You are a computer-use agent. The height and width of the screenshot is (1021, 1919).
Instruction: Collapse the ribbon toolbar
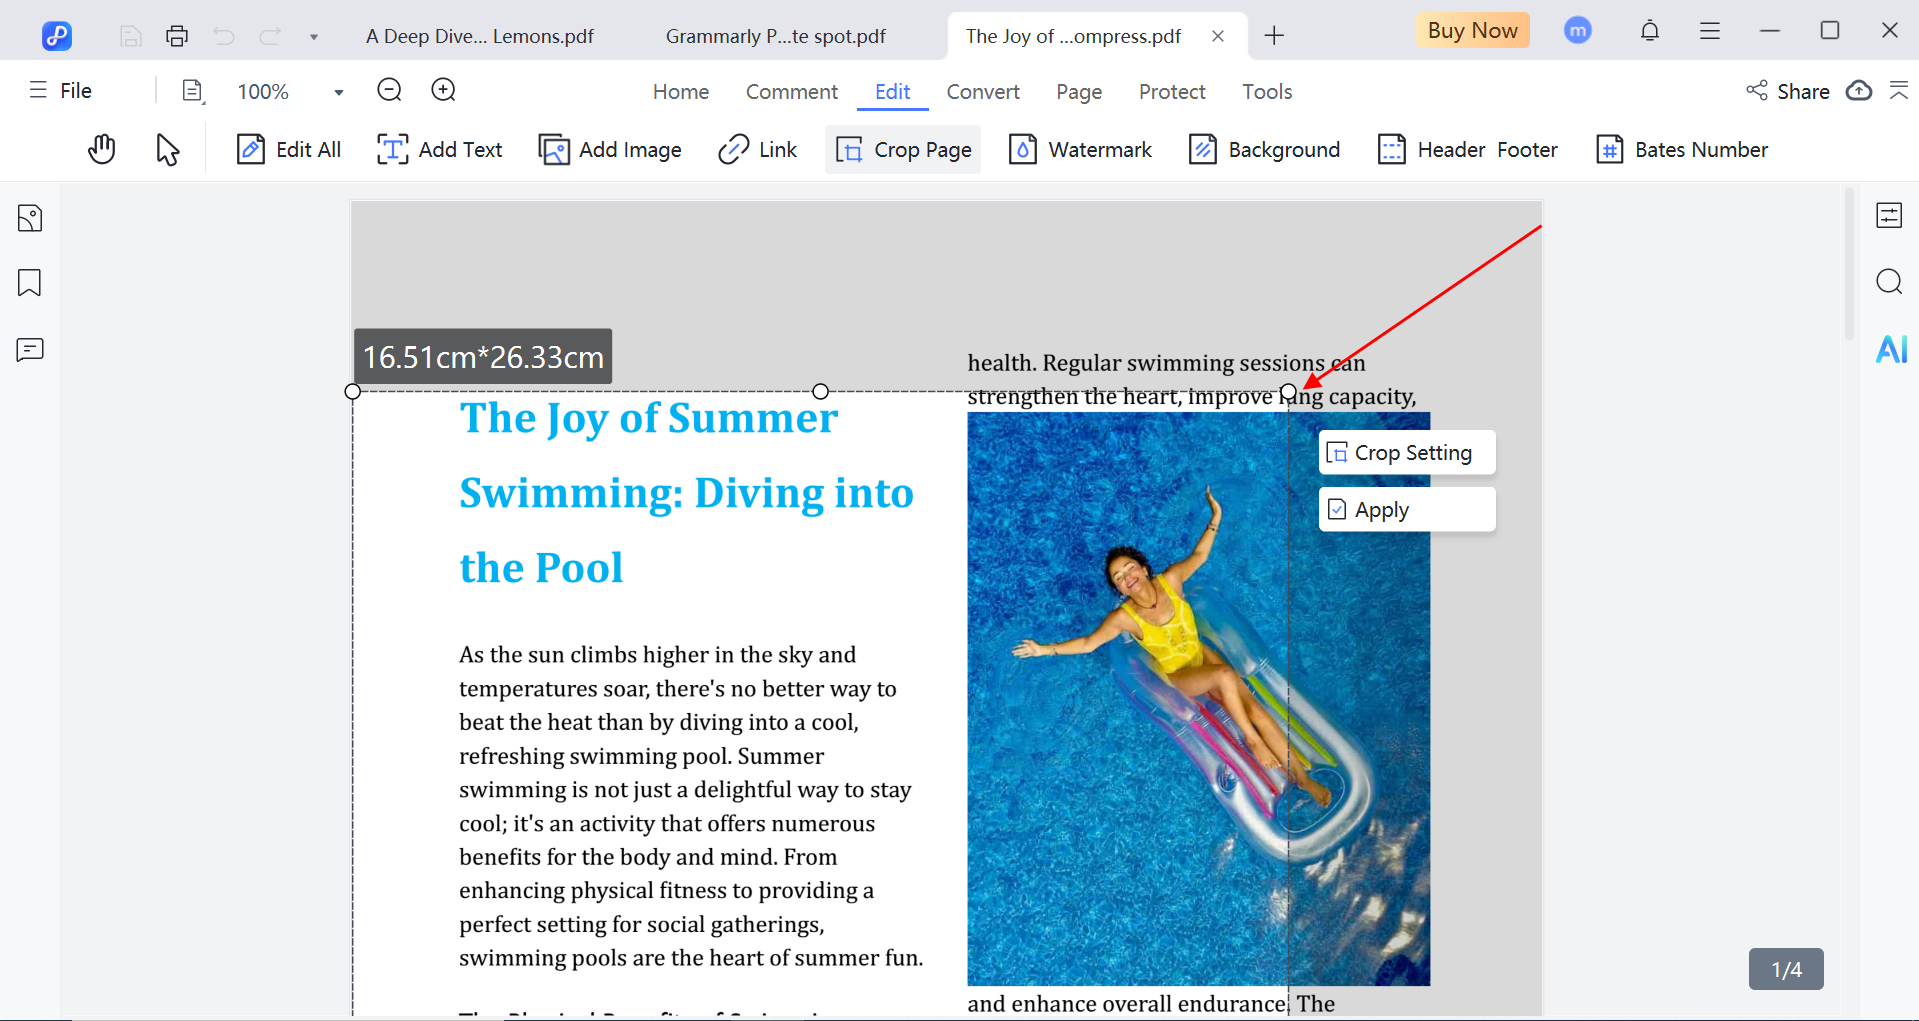(x=1898, y=91)
